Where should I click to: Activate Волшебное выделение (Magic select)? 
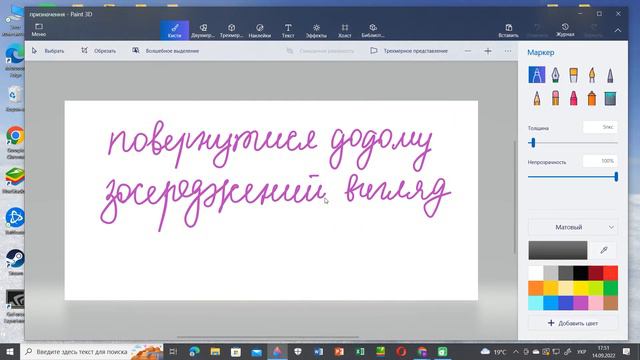tap(165, 51)
